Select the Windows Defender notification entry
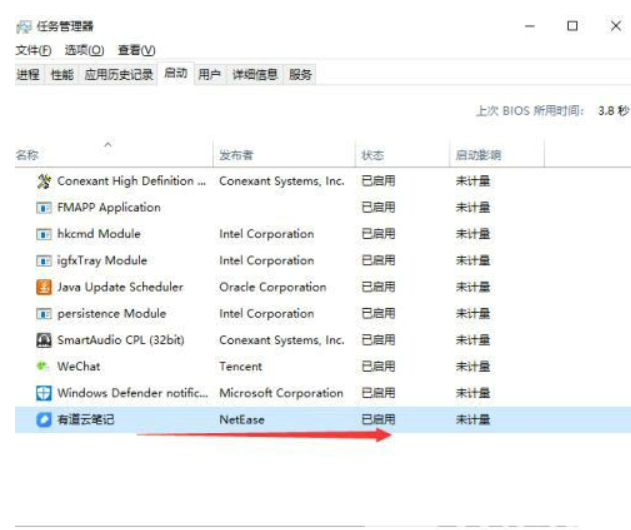631x530 pixels. point(133,393)
